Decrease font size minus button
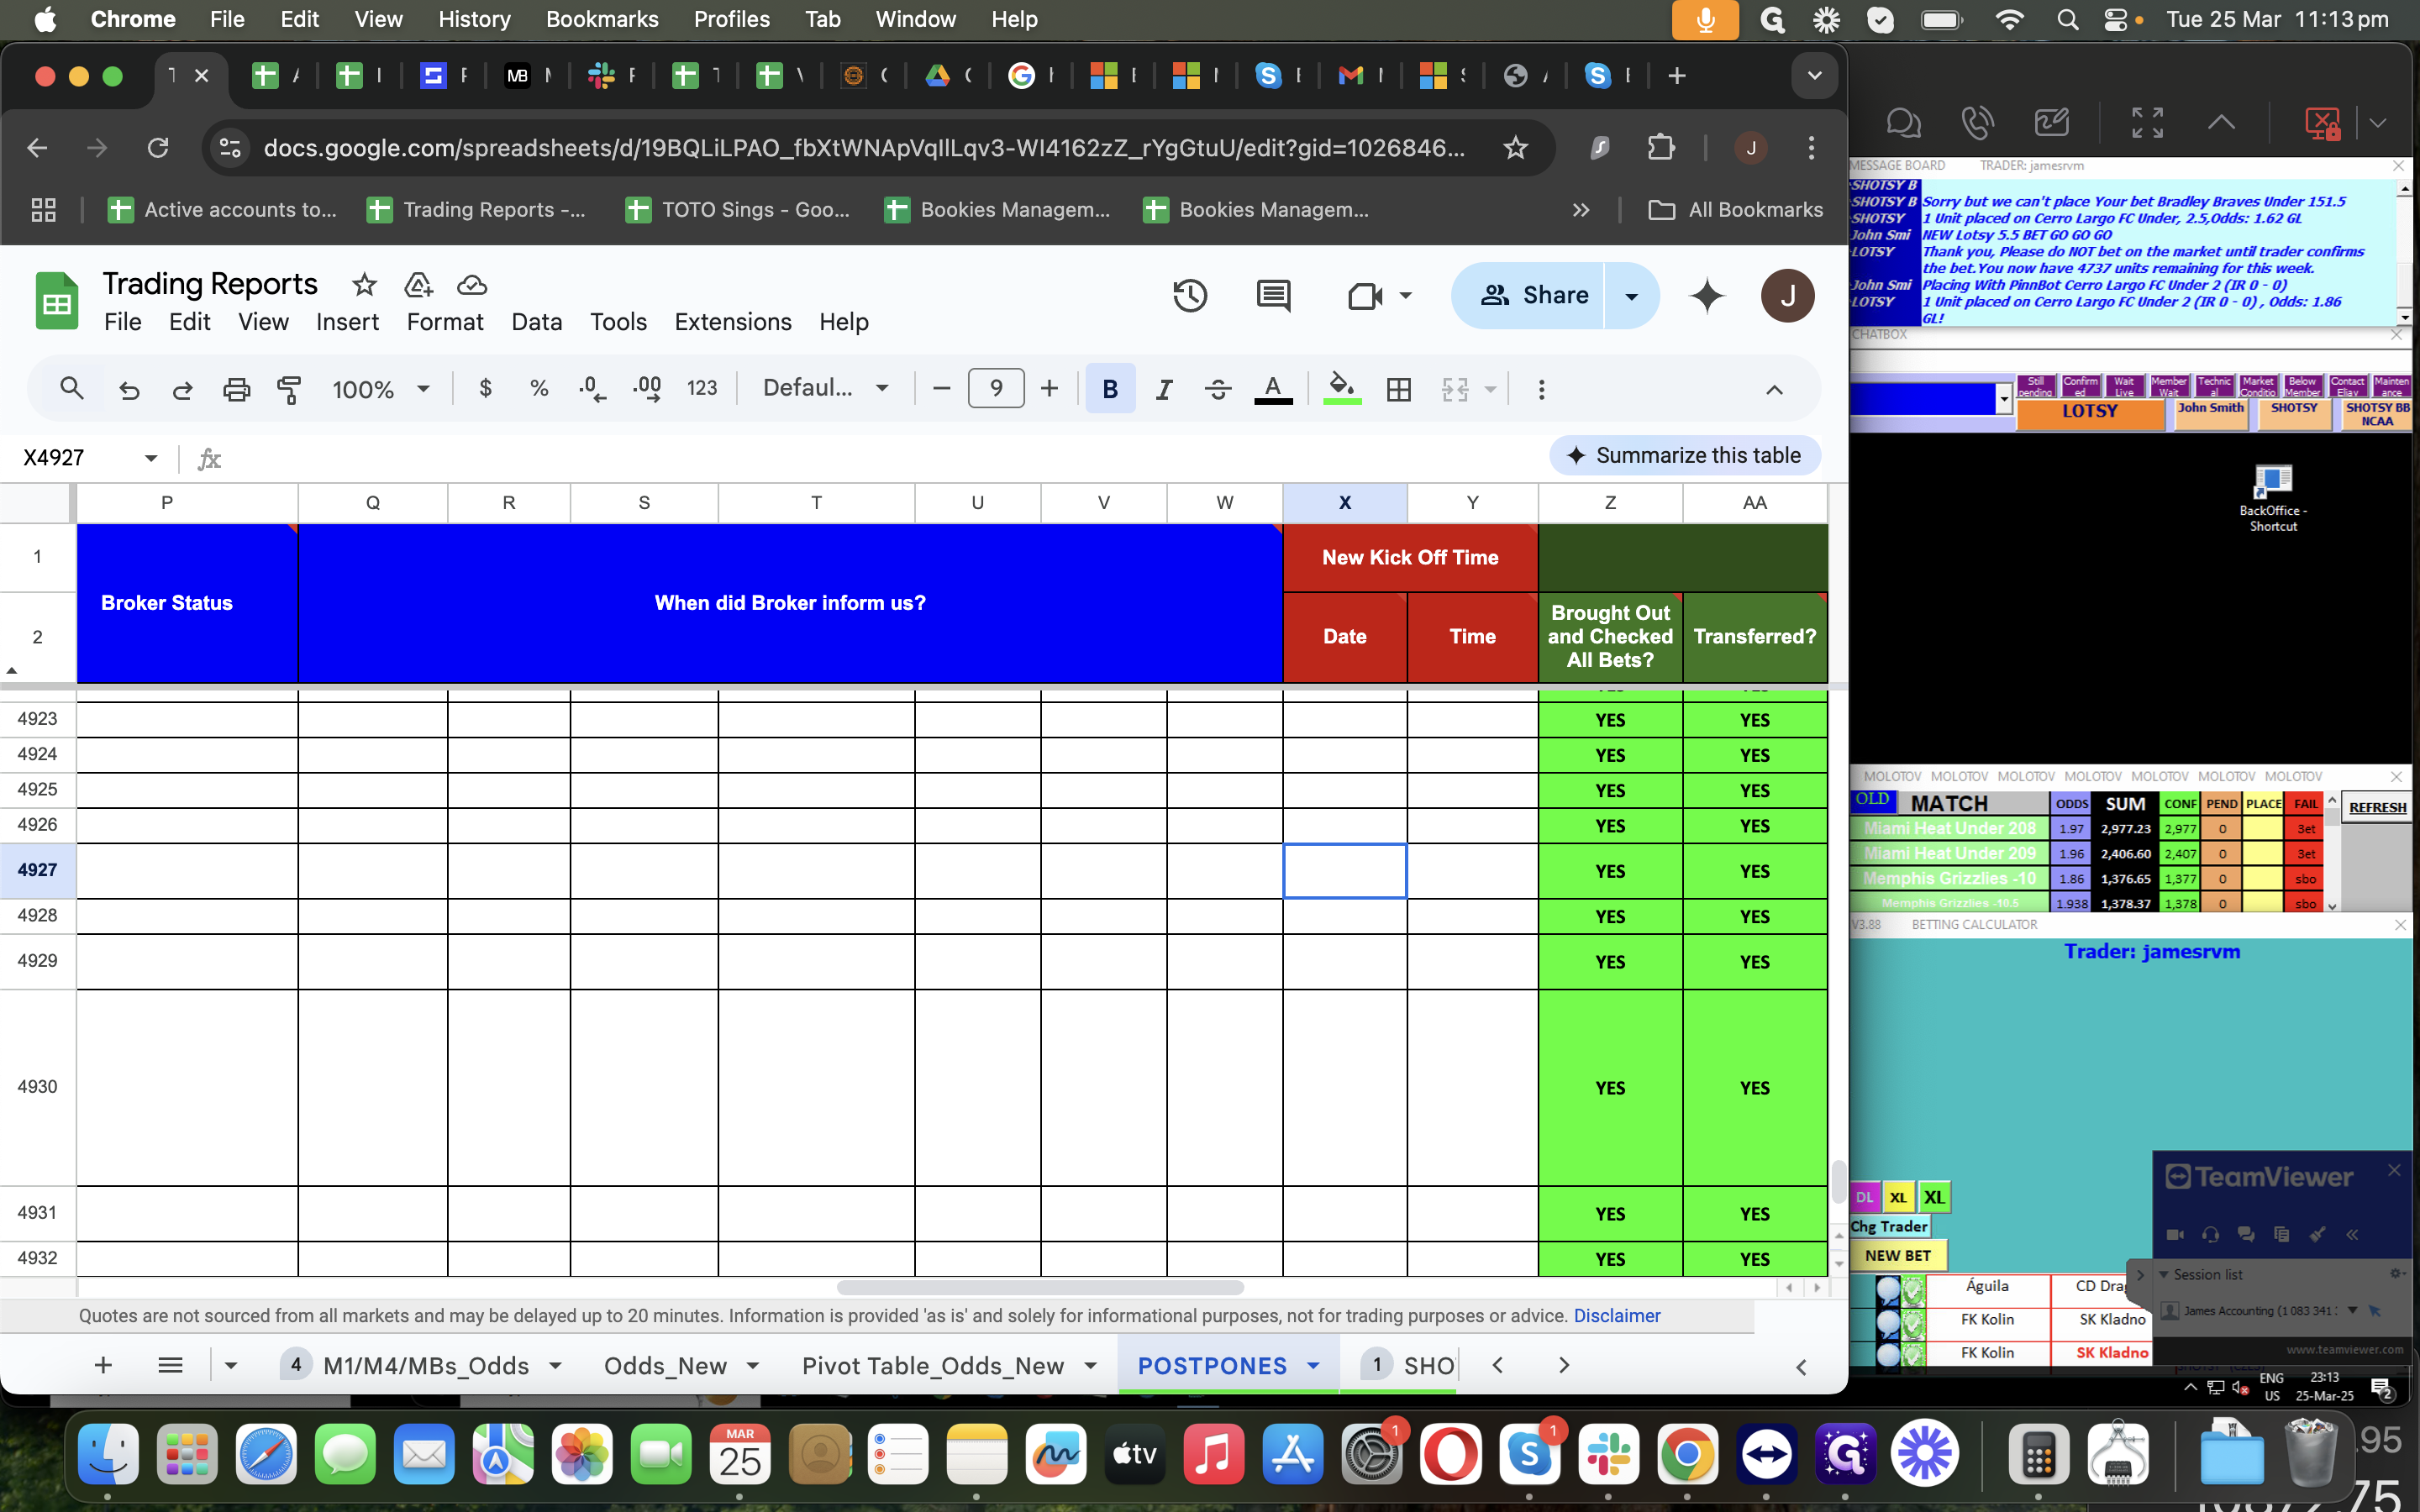Image resolution: width=2420 pixels, height=1512 pixels. click(941, 388)
